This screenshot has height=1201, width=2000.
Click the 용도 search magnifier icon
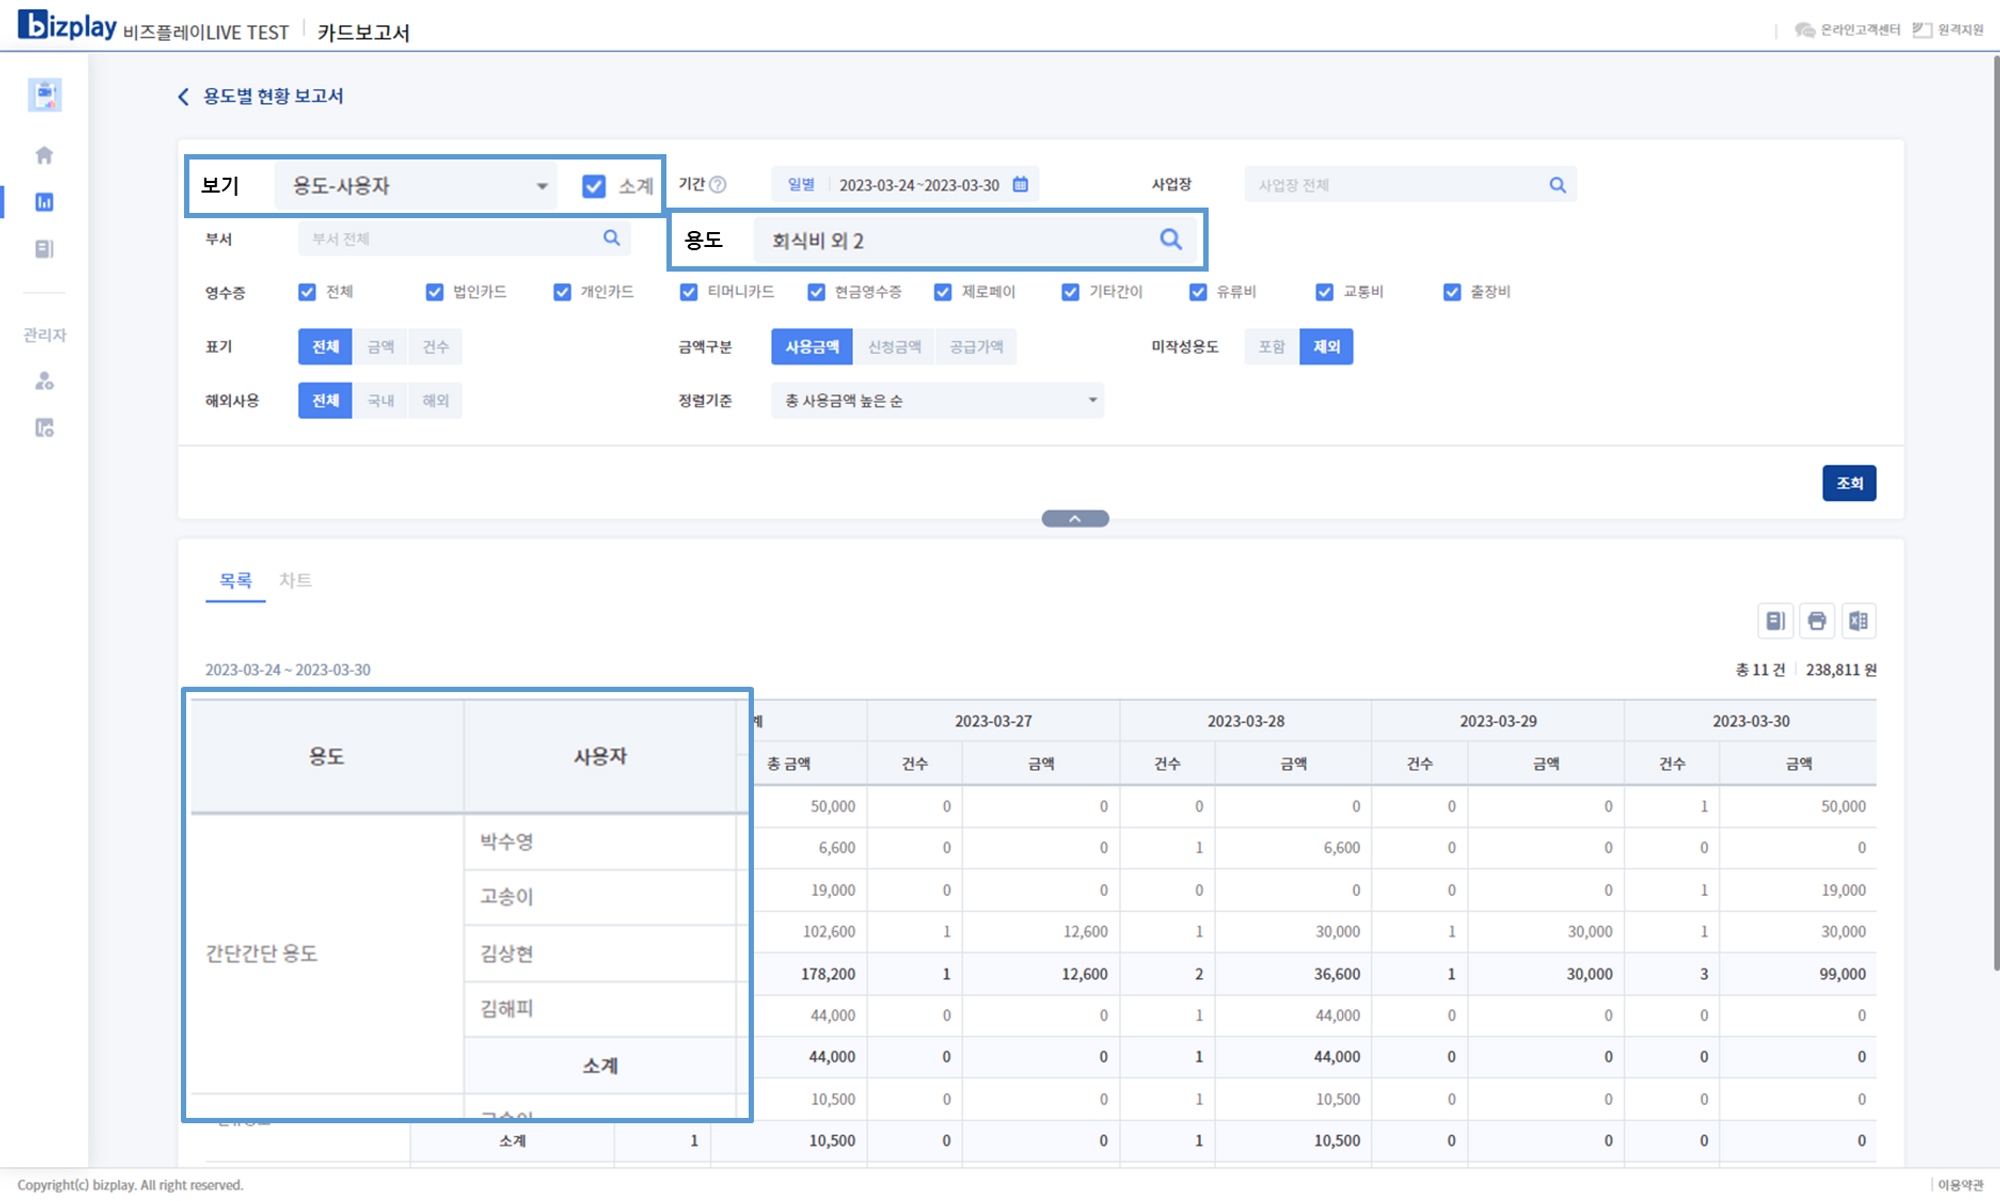1171,239
